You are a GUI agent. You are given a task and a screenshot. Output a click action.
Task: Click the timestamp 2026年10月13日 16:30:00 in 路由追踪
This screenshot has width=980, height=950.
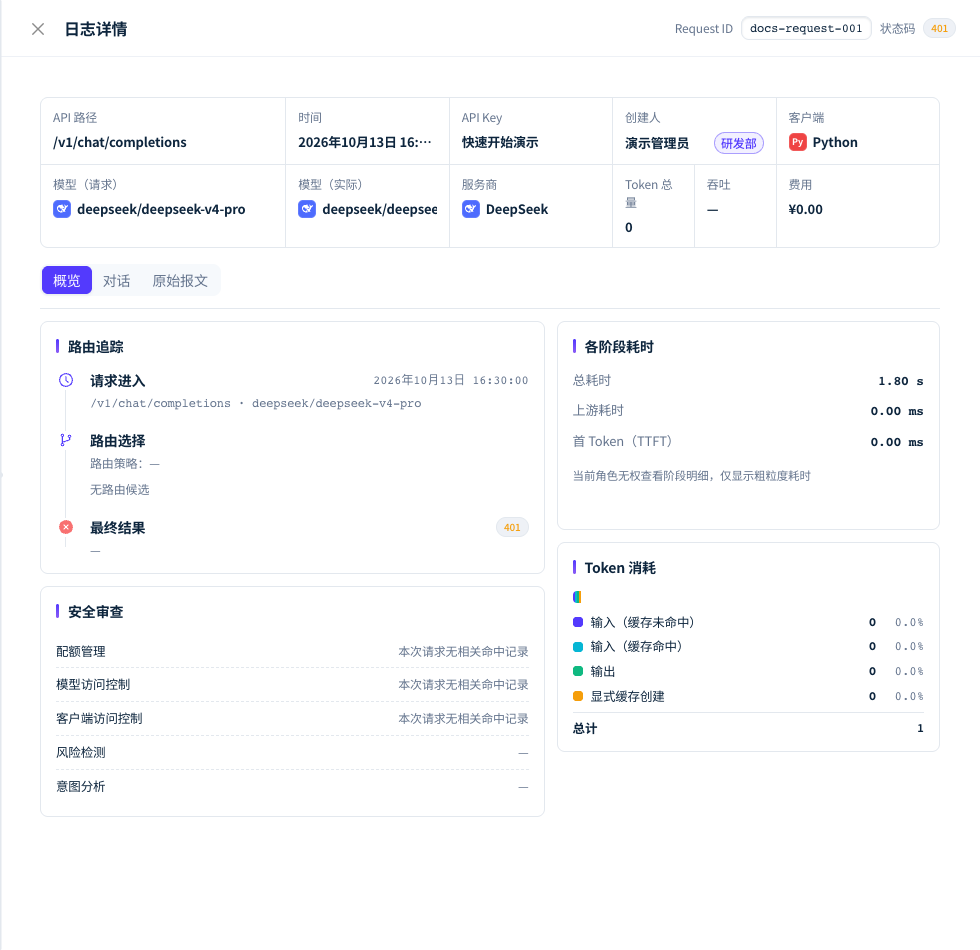point(451,380)
